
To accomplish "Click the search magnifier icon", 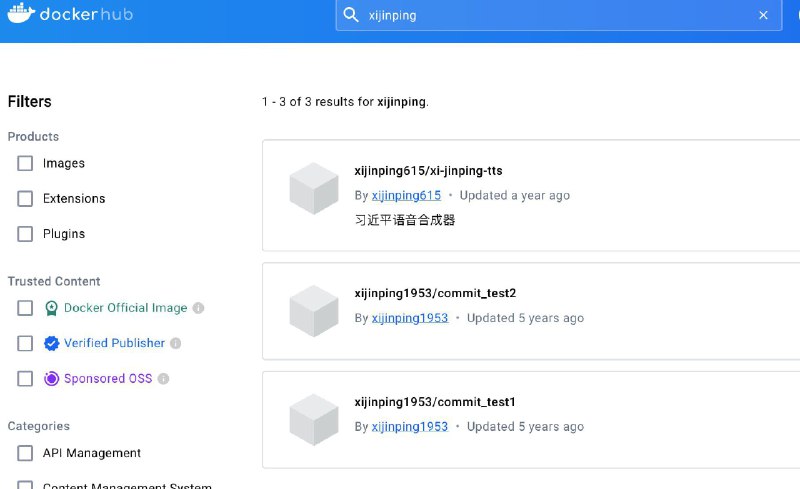I will (351, 15).
